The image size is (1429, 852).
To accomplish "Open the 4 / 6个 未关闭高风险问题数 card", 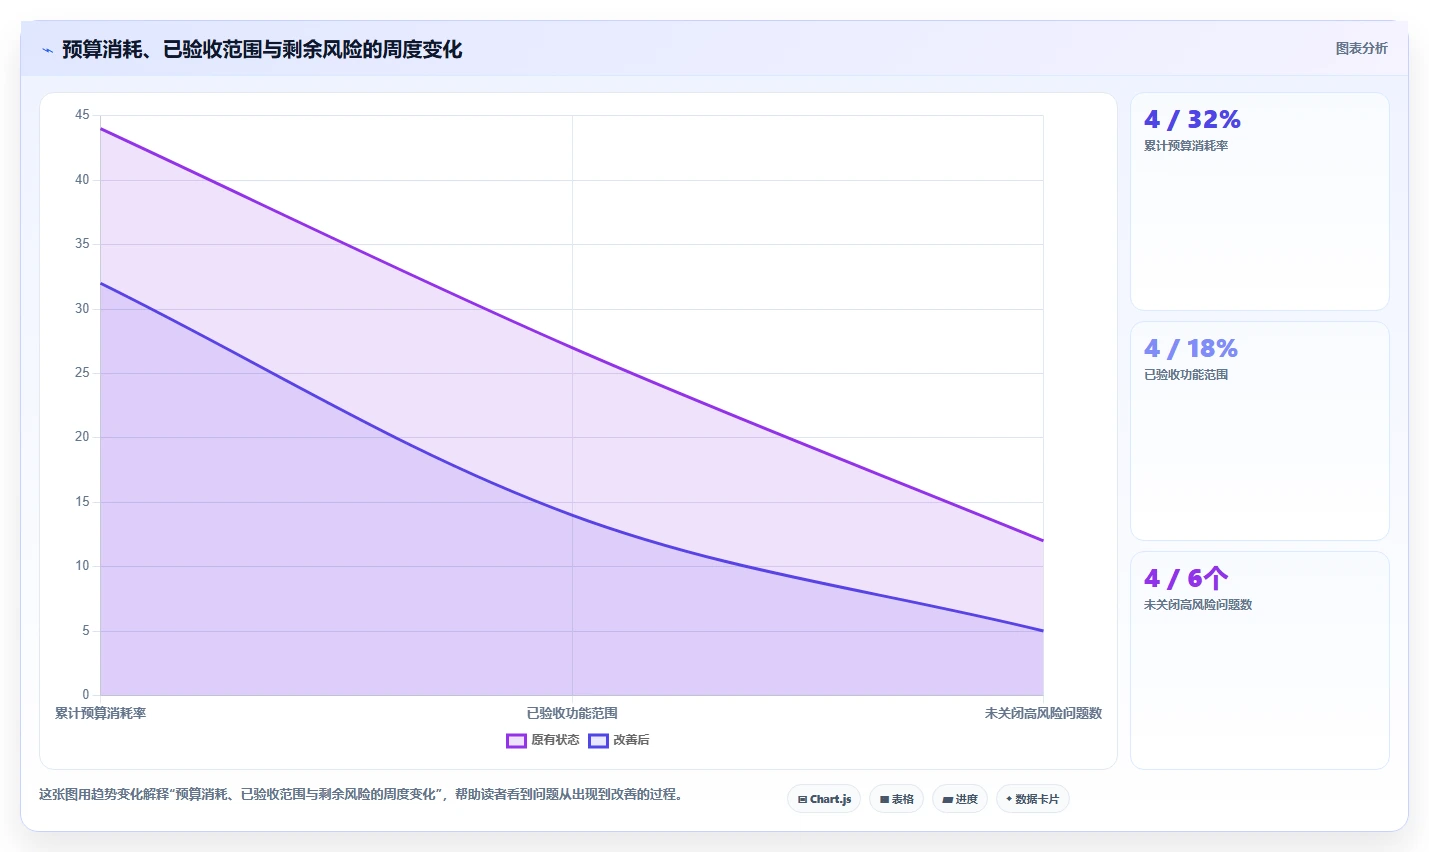I will tap(1259, 660).
